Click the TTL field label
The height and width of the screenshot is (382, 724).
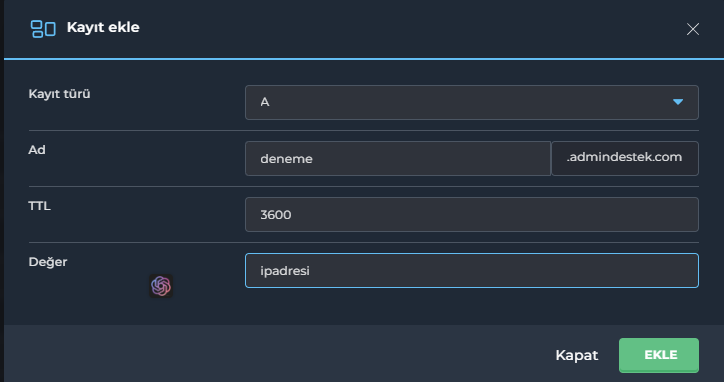(x=39, y=206)
